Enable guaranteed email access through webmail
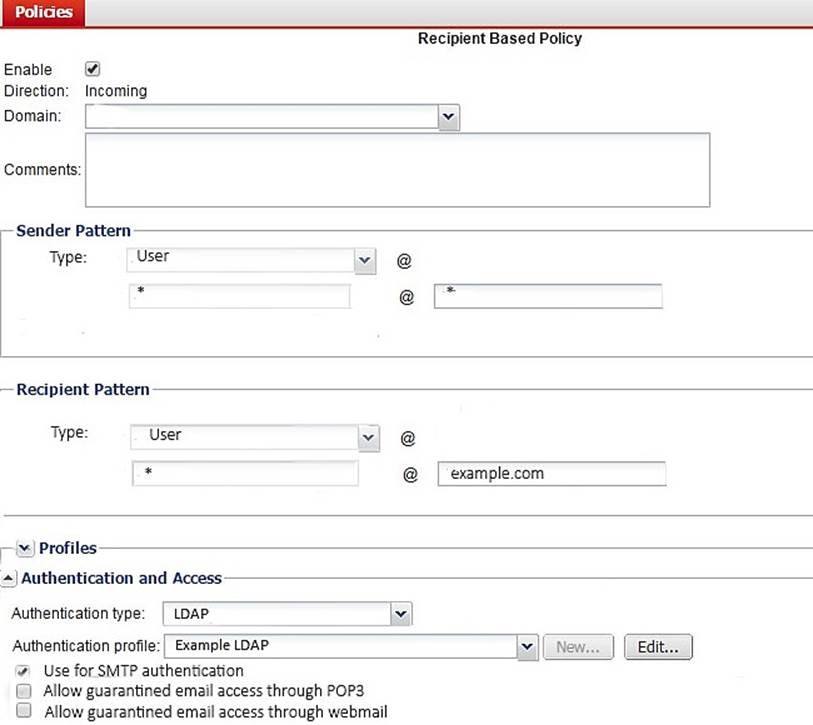 [x=23, y=712]
